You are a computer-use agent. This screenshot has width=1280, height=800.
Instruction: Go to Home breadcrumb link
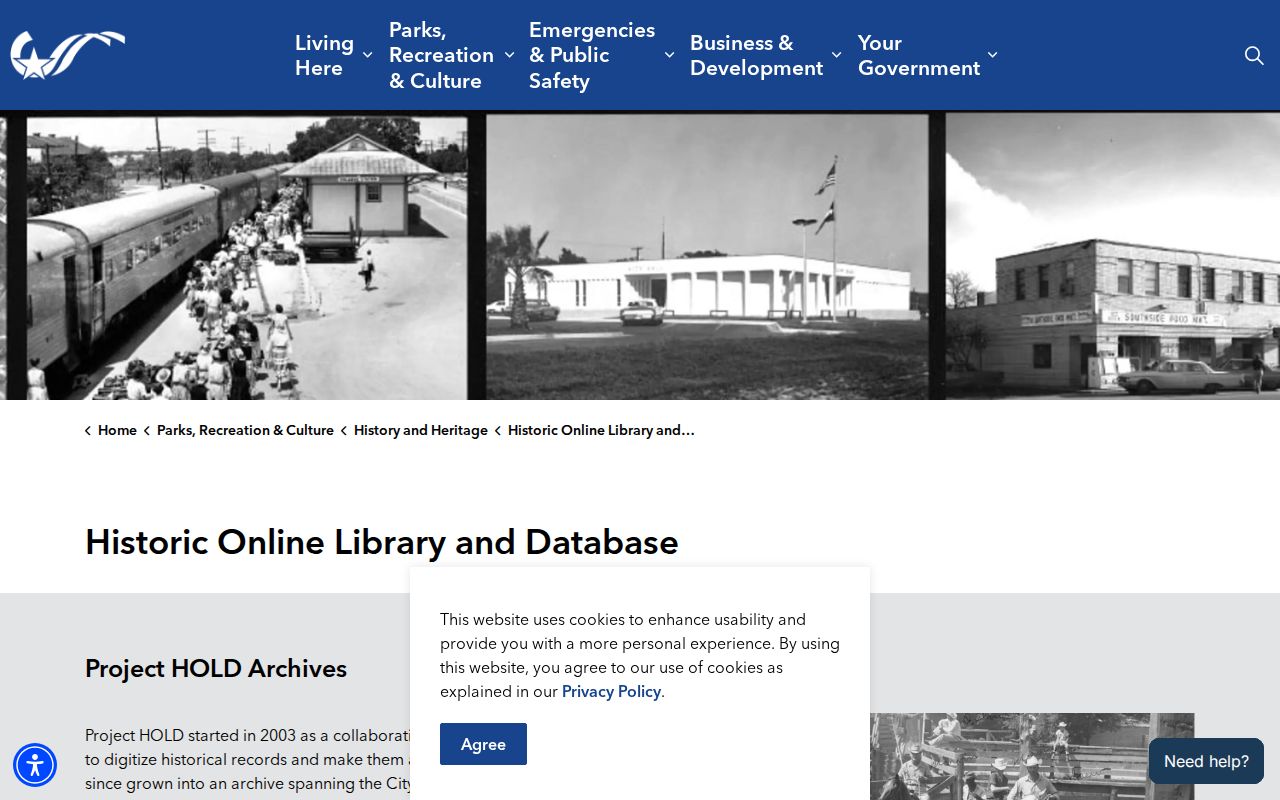pos(117,430)
